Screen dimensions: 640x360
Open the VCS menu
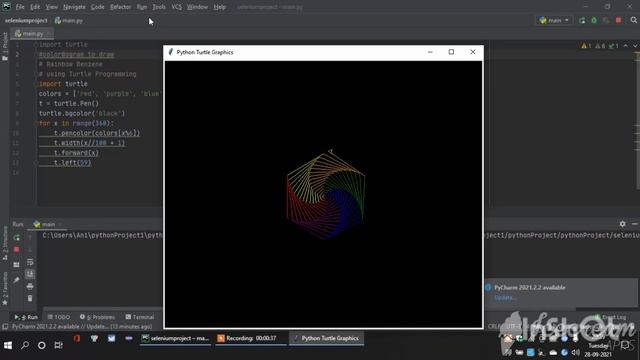tap(176, 7)
